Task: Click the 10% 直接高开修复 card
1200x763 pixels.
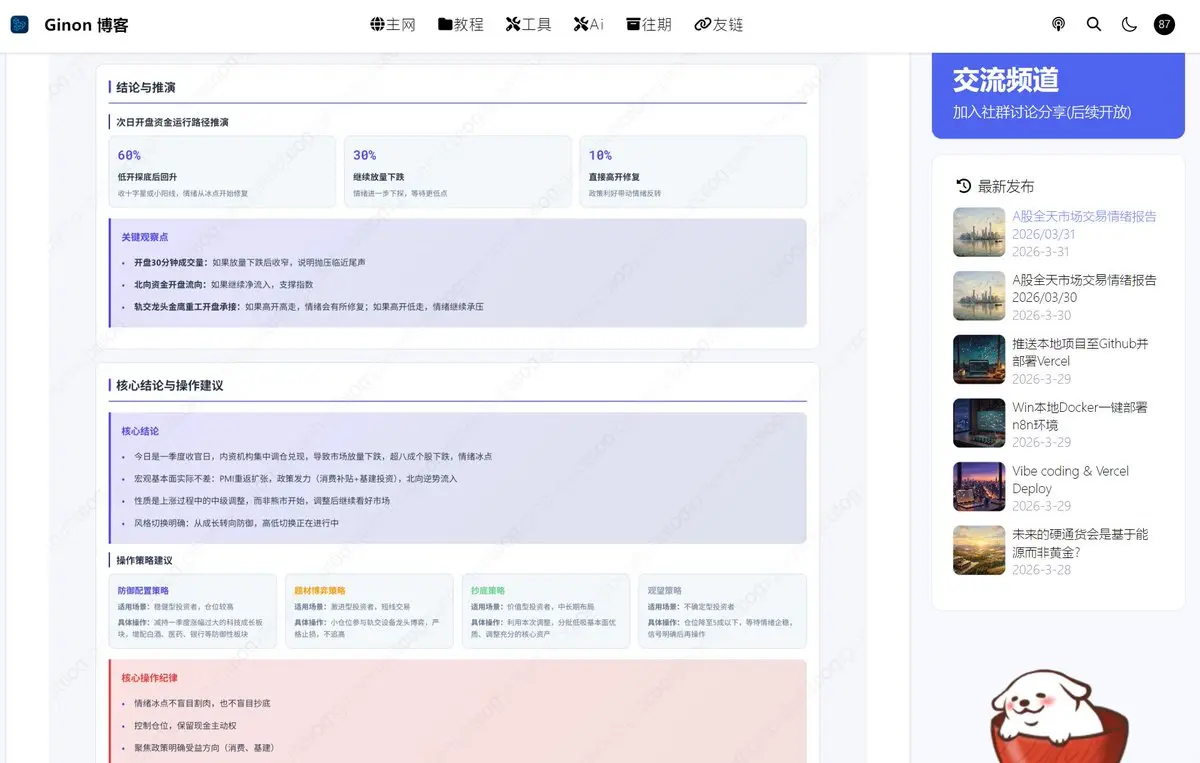Action: [693, 171]
